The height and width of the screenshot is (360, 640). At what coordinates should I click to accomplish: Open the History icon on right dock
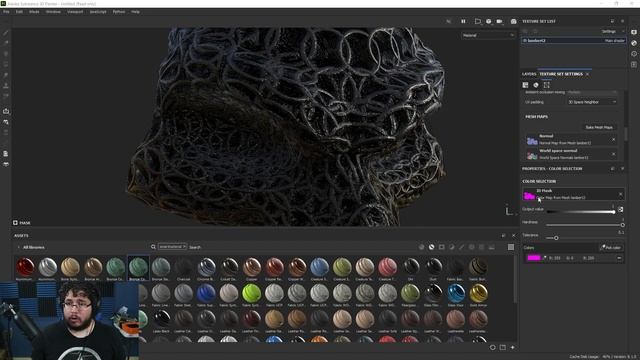634,53
